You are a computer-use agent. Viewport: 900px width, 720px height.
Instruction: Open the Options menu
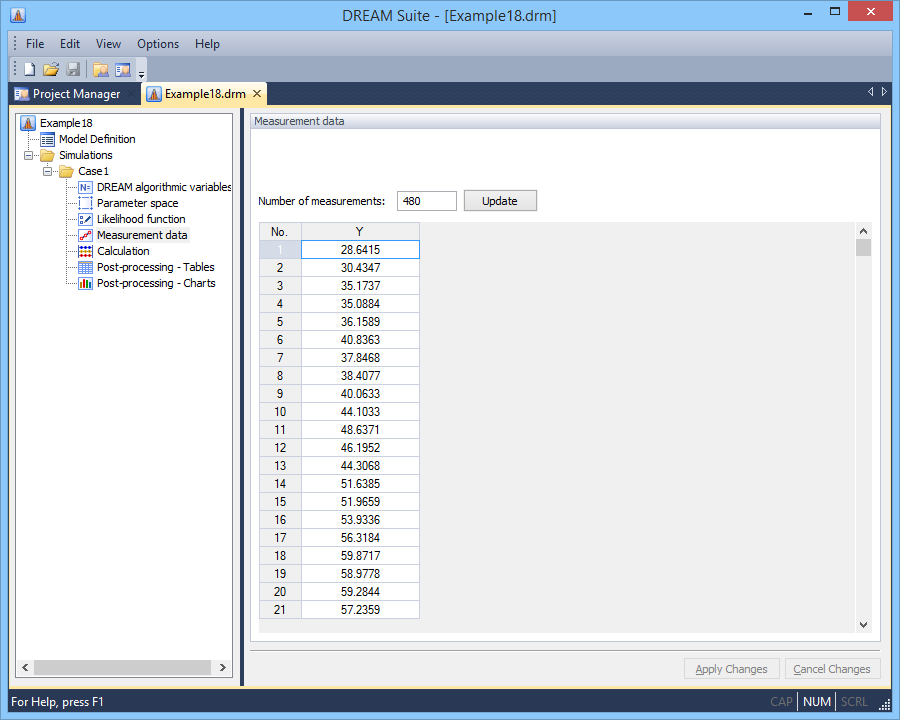tap(158, 44)
